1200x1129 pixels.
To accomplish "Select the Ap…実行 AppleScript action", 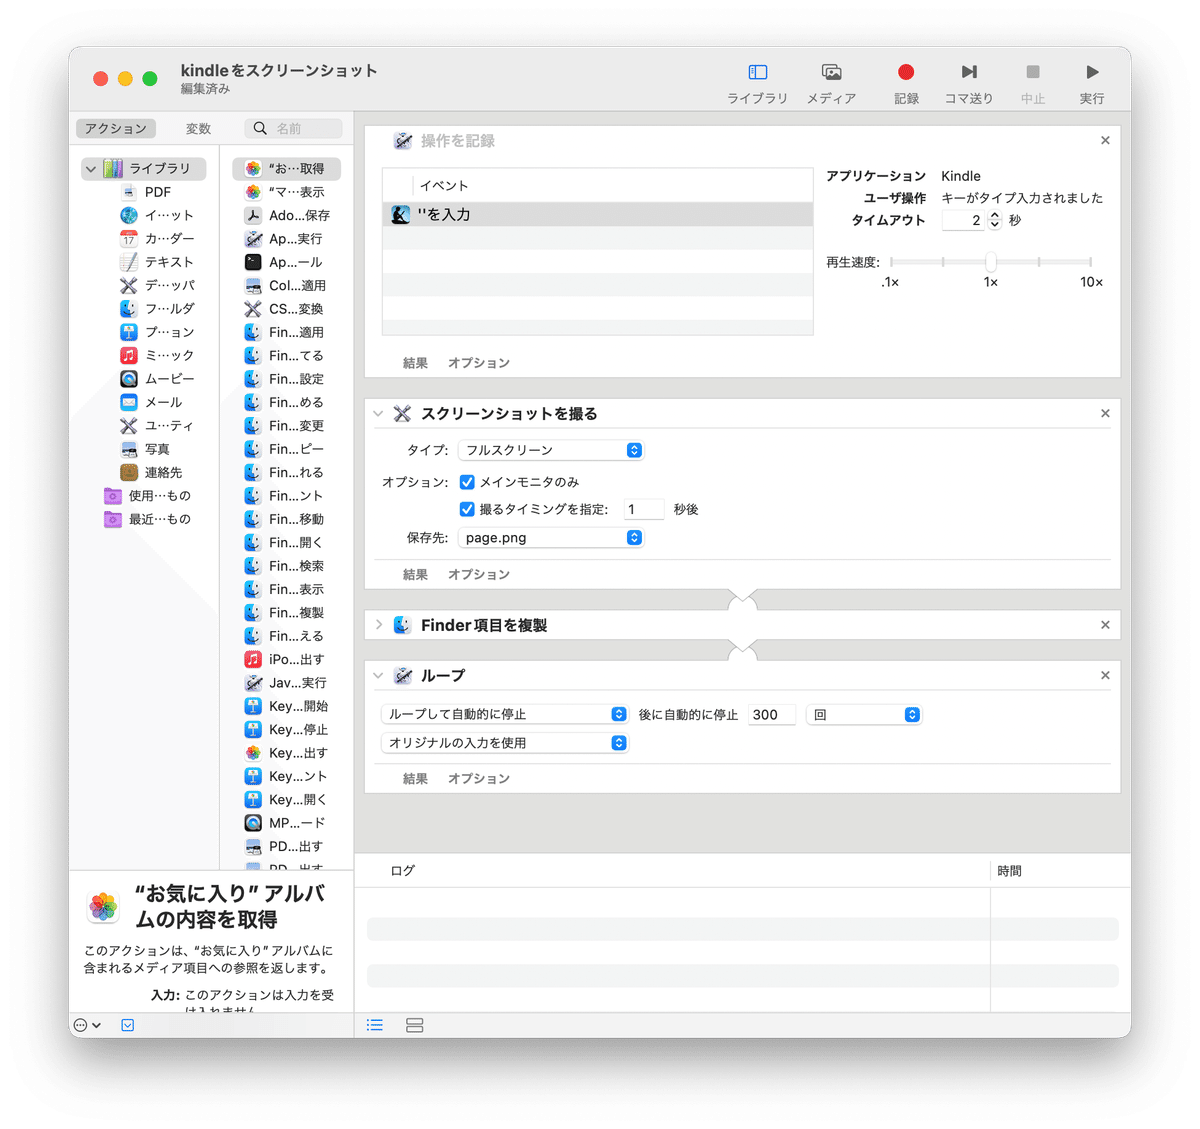I will (286, 239).
